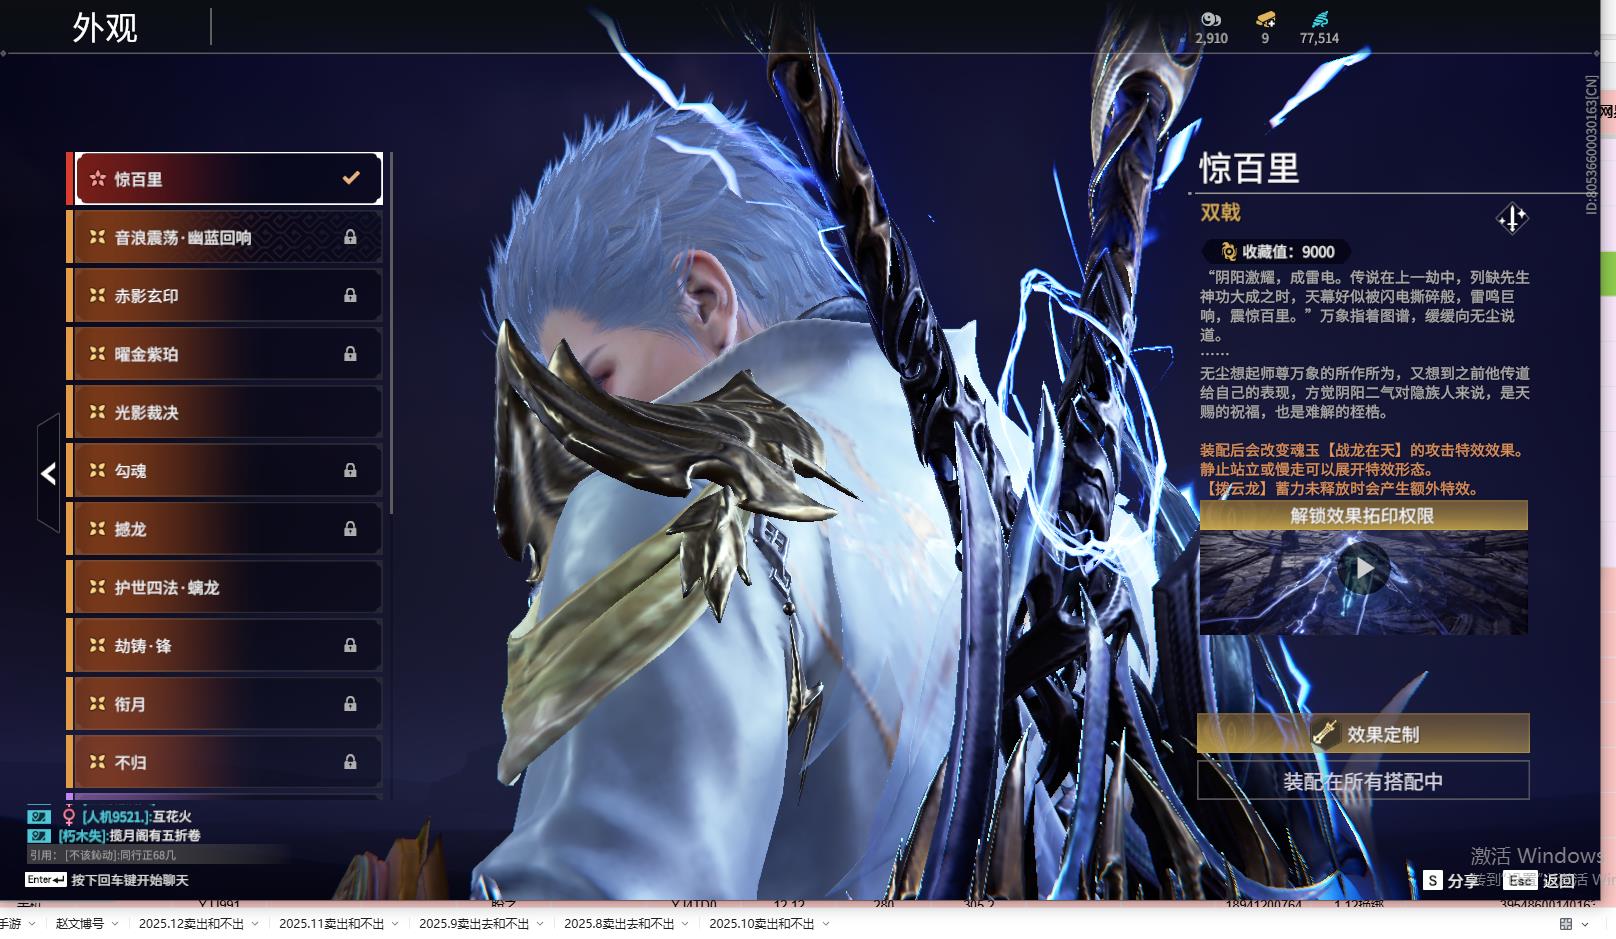This screenshot has height=939, width=1616.
Task: Open dropdown arrow of 2025.10卖出和不出 tab
Action: tap(826, 924)
